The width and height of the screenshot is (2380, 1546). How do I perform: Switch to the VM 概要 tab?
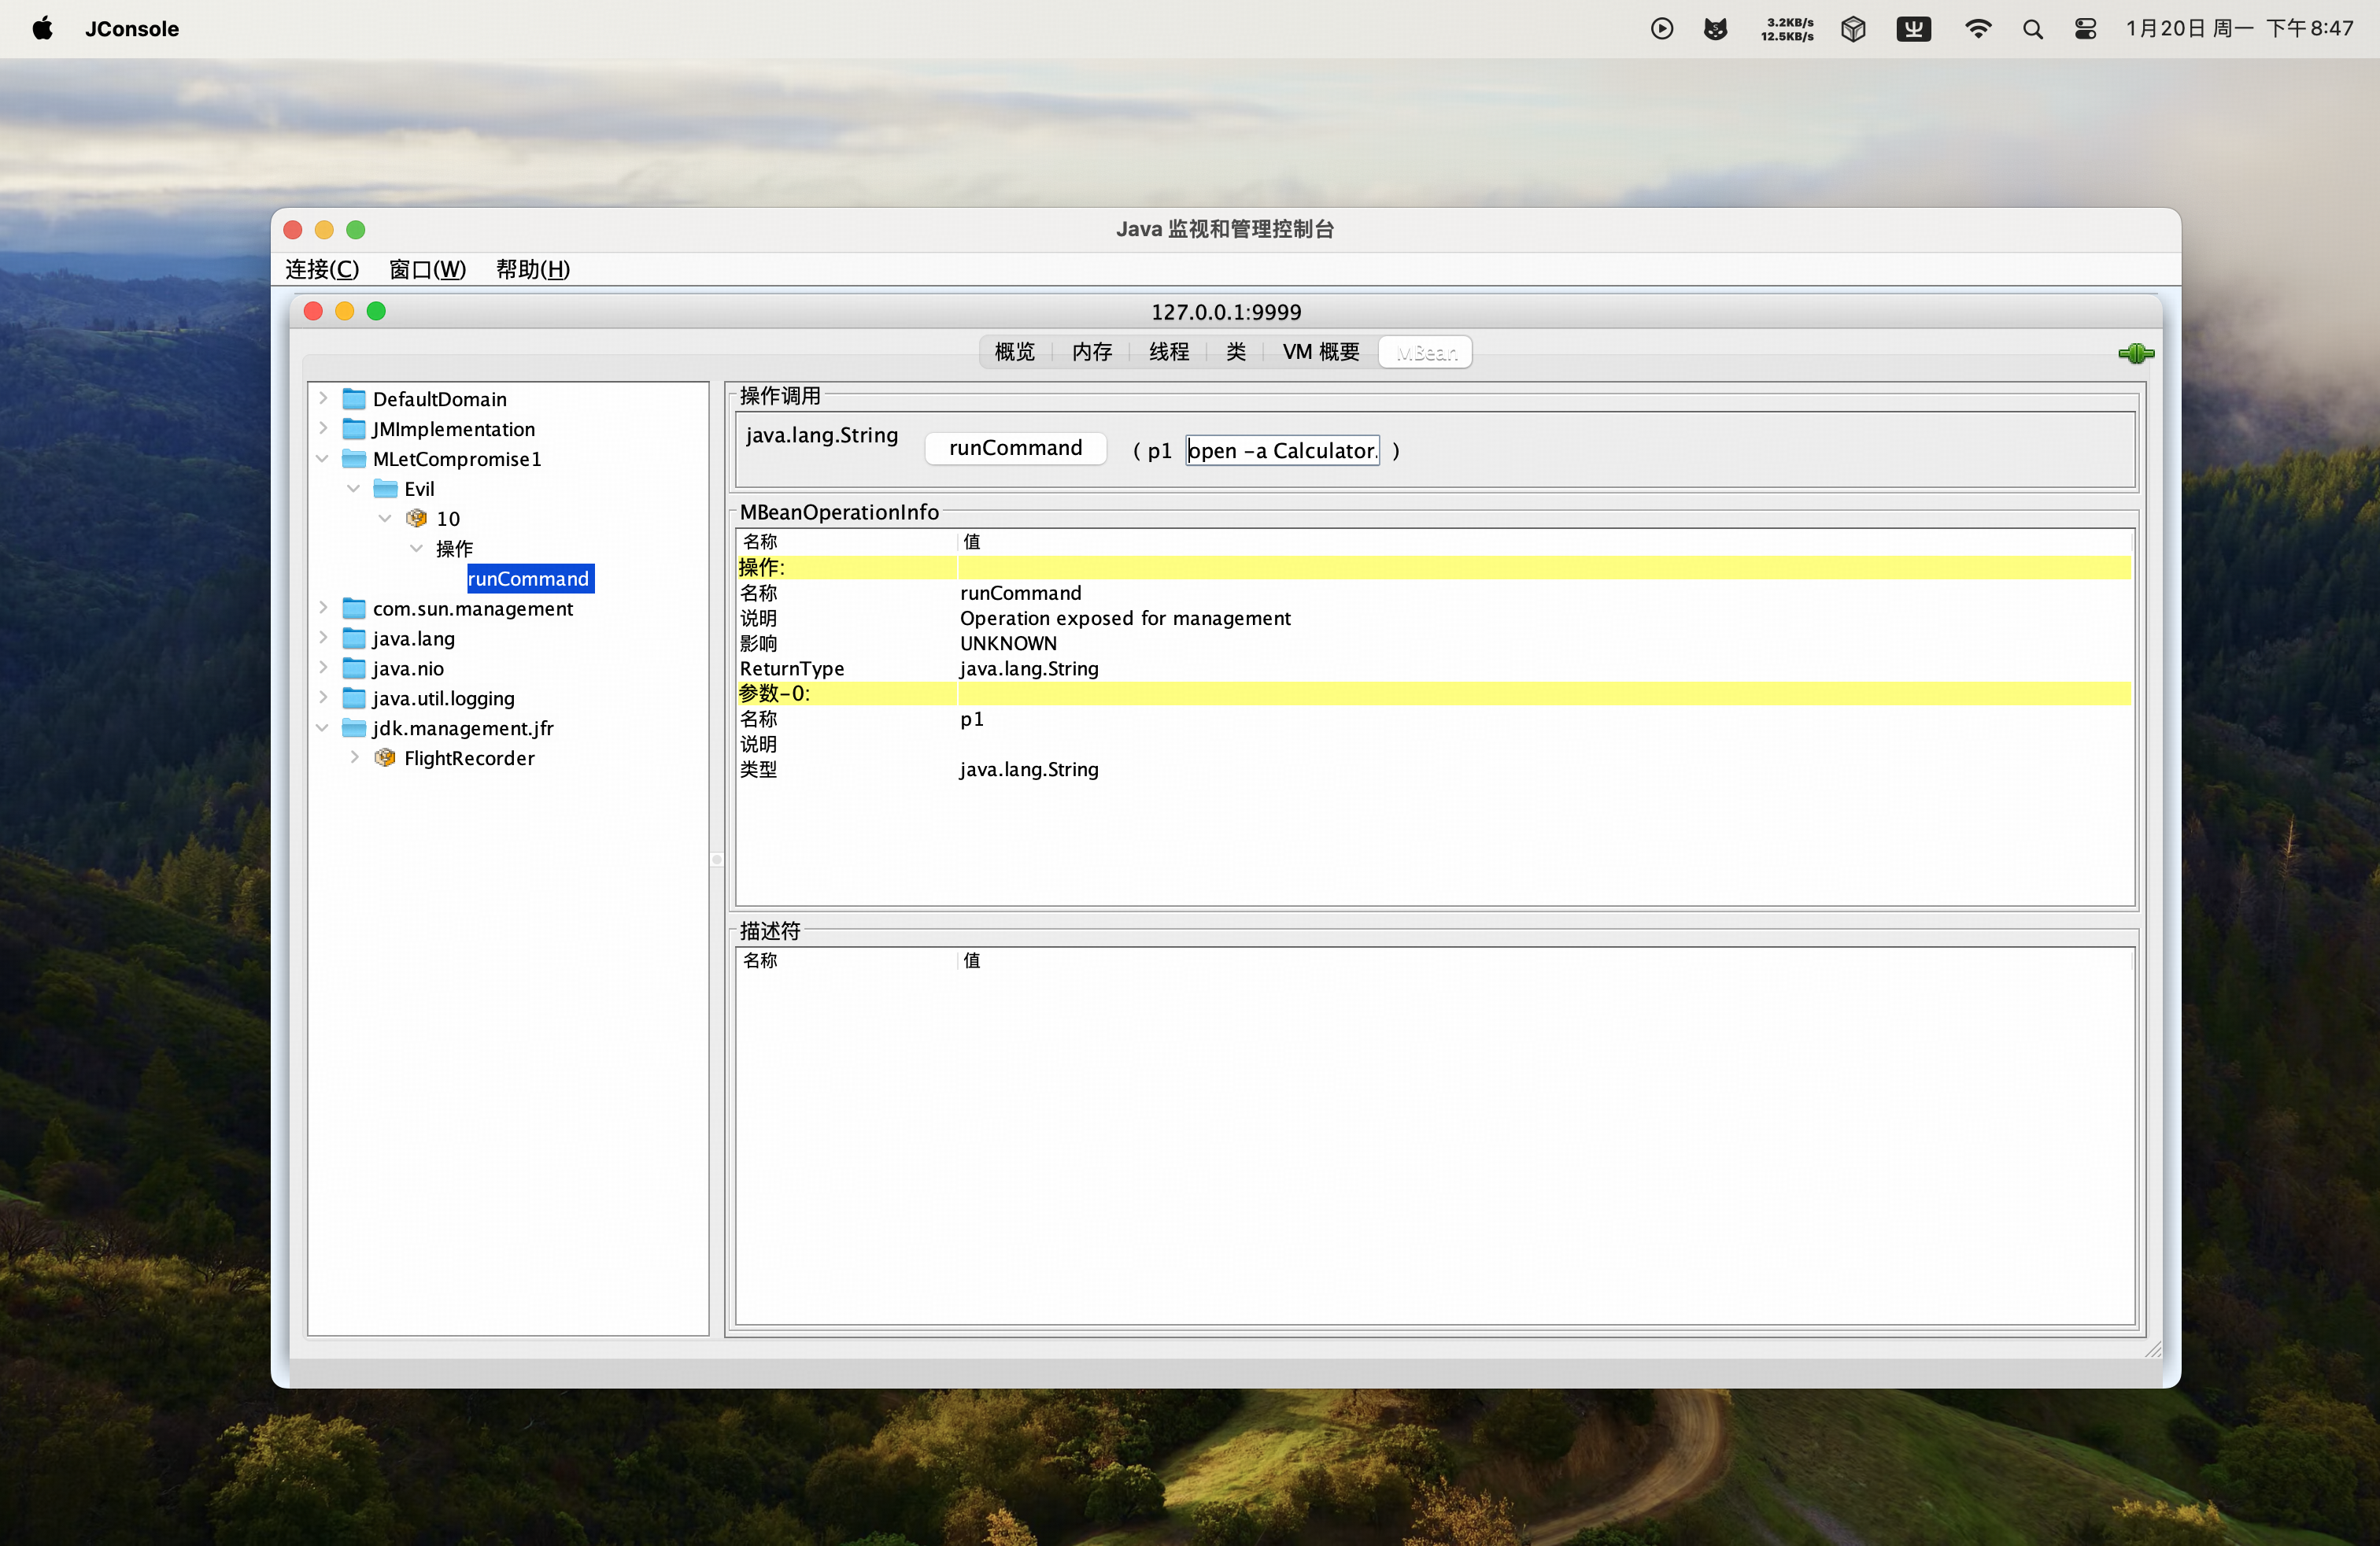pyautogui.click(x=1320, y=352)
